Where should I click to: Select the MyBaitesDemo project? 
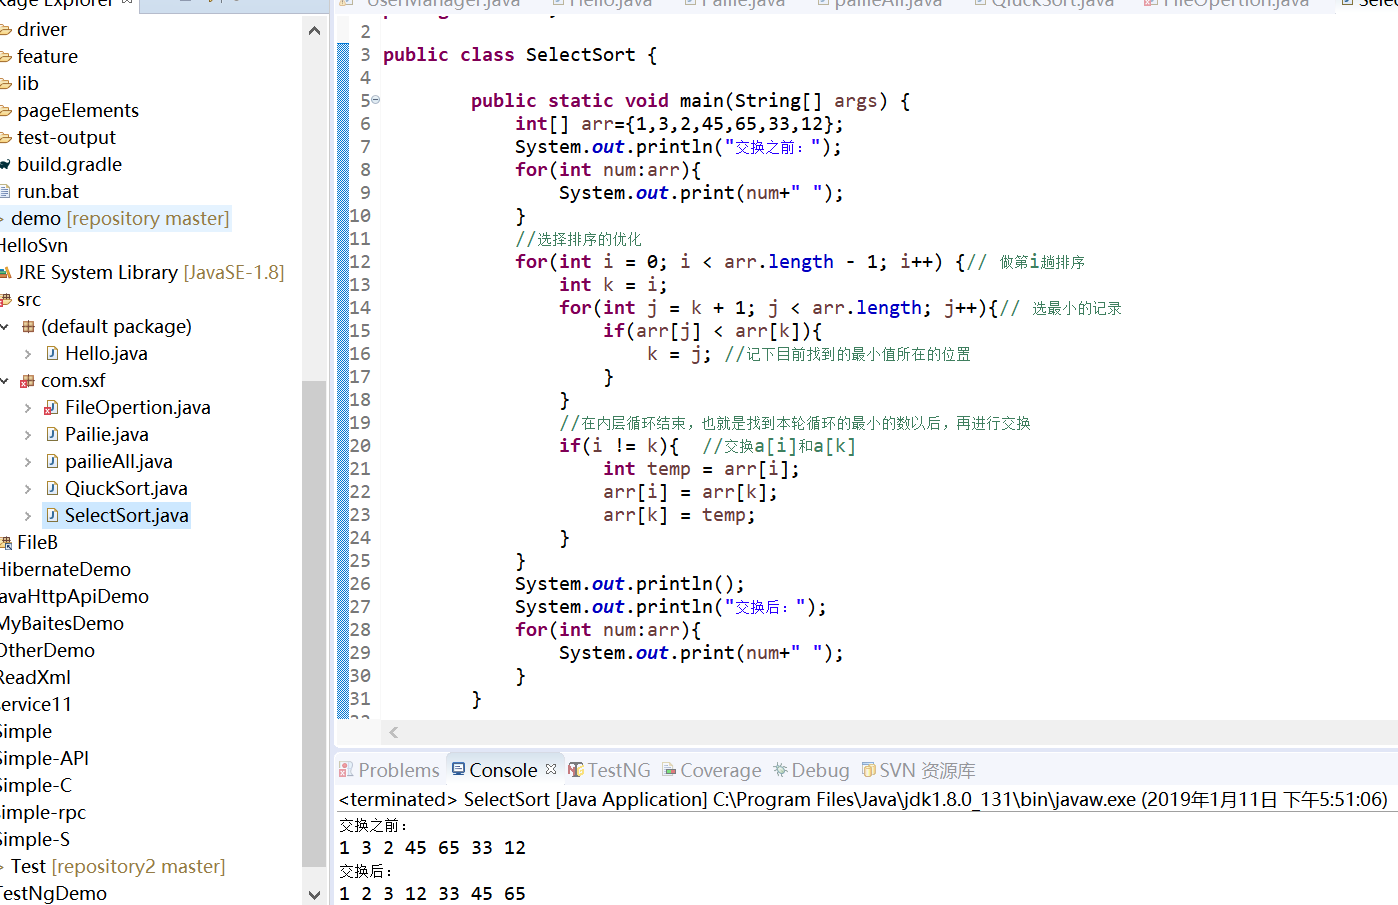[x=62, y=623]
